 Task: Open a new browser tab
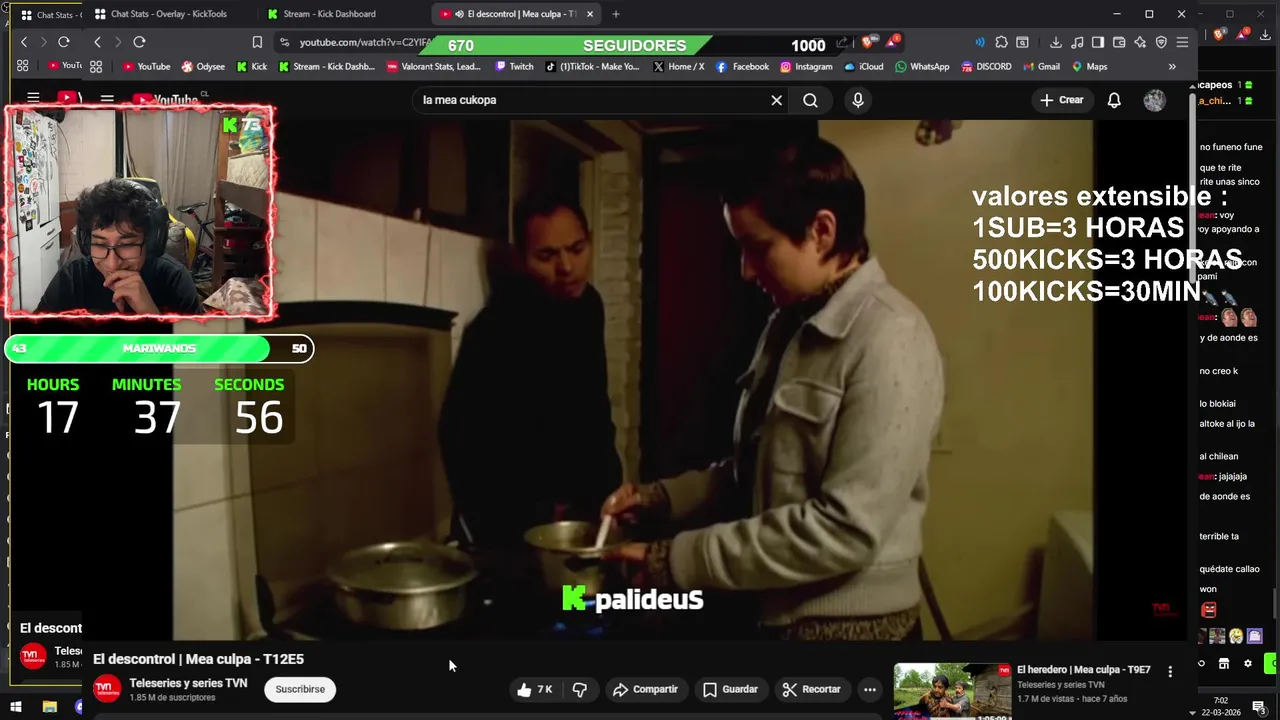[x=616, y=14]
